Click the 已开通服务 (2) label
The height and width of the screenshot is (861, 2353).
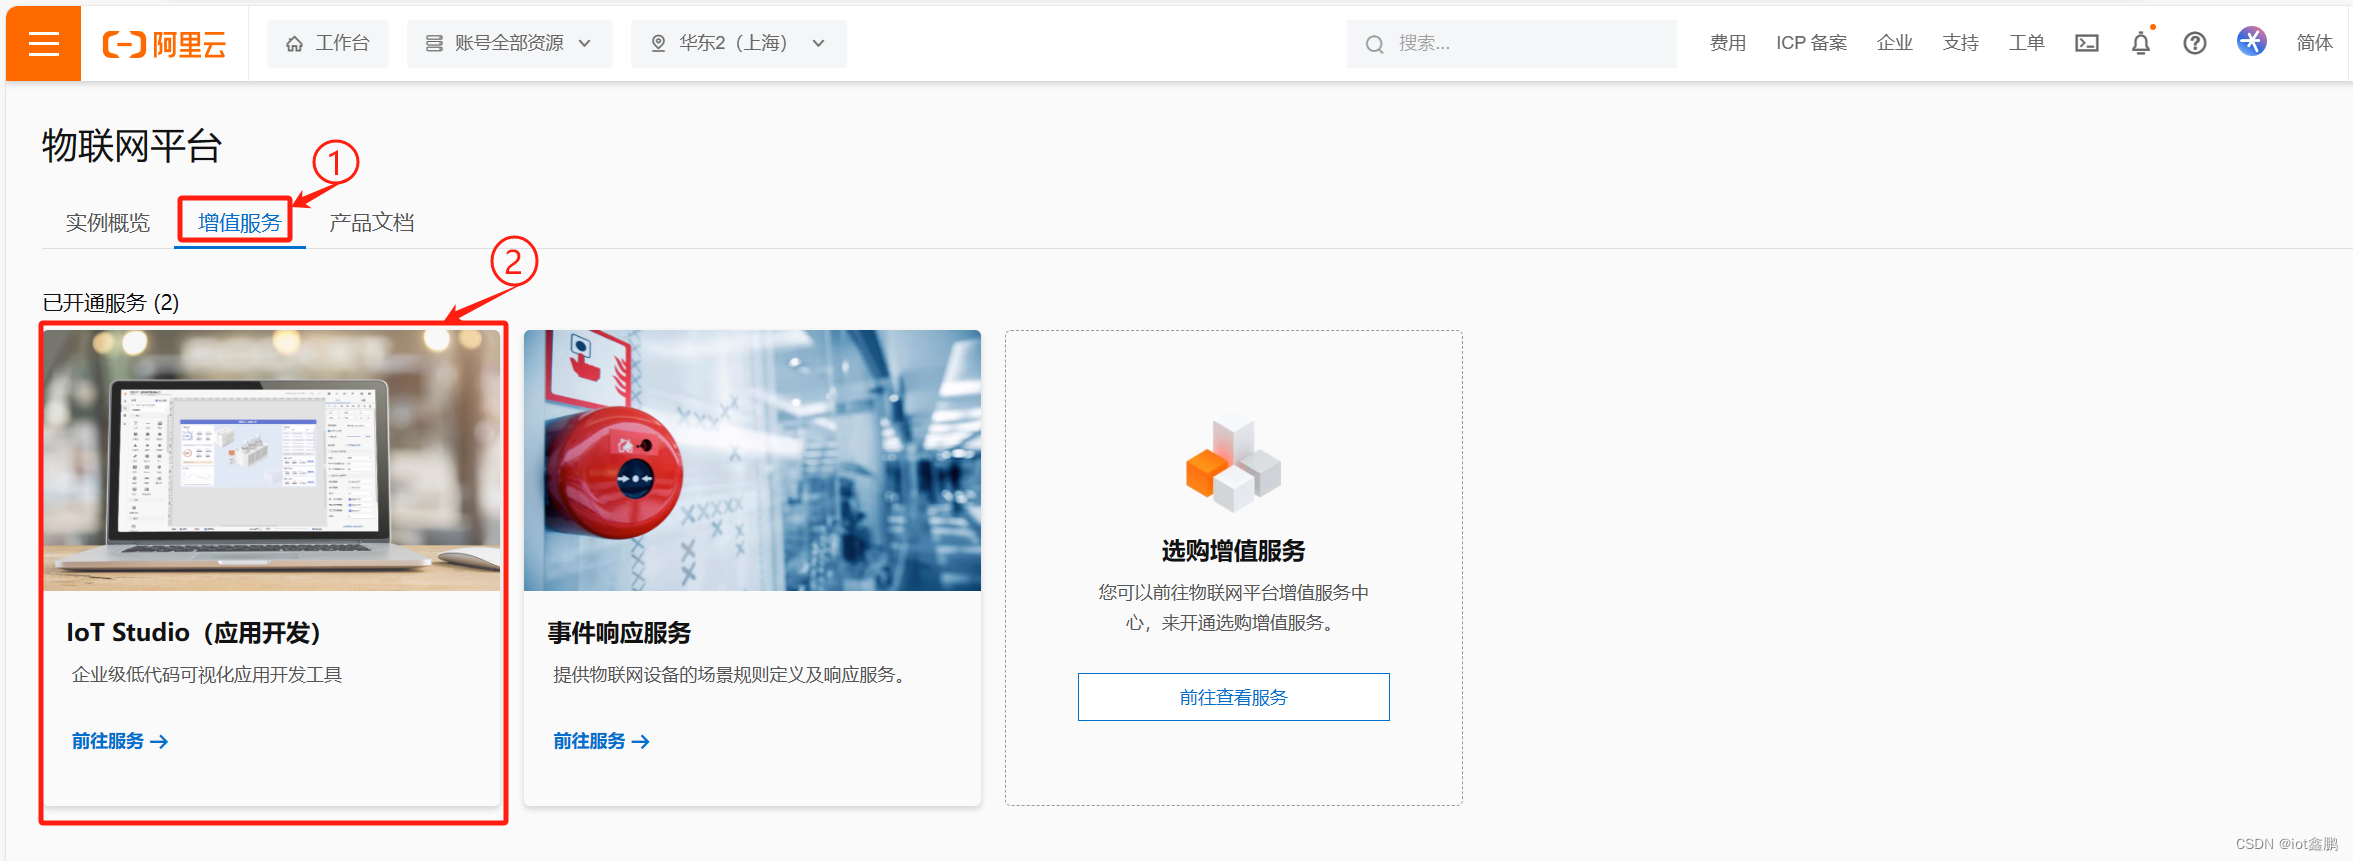click(x=111, y=303)
